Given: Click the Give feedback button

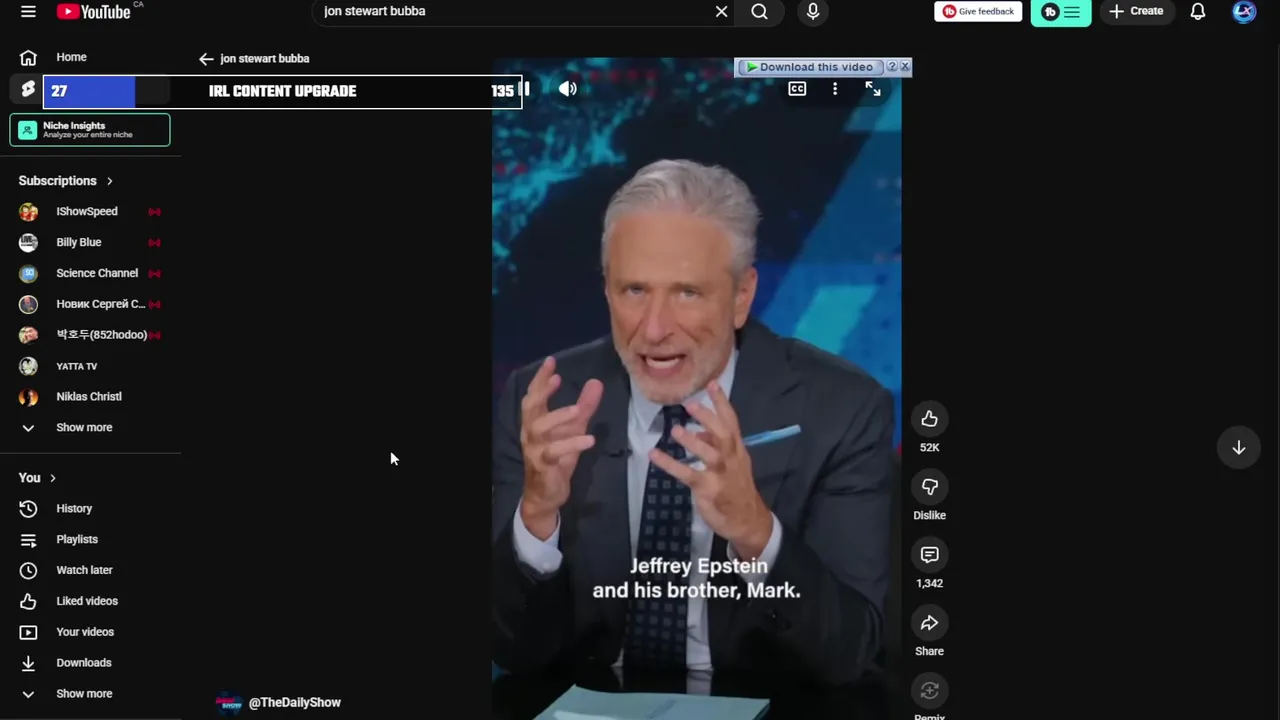Looking at the screenshot, I should [x=978, y=11].
